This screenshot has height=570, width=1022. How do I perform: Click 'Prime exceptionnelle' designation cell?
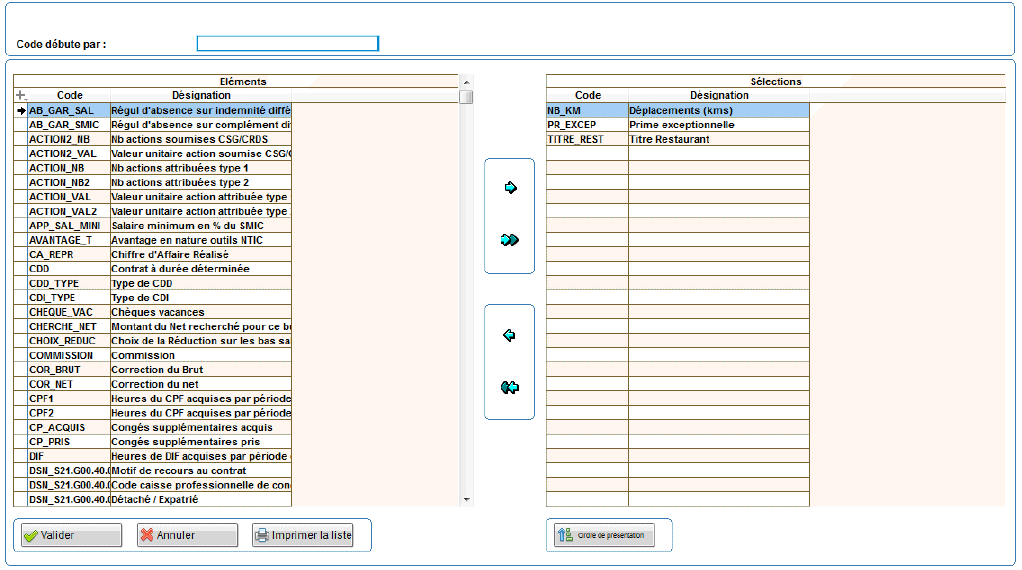point(719,125)
